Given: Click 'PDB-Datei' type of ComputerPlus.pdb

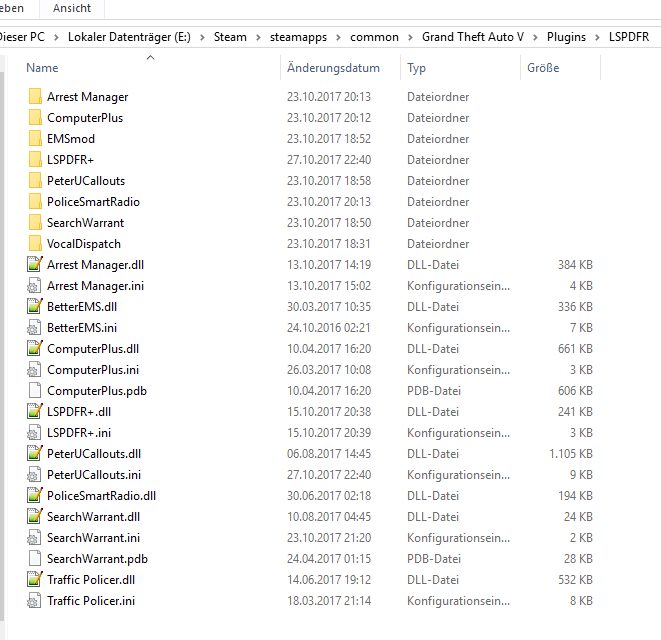Looking at the screenshot, I should tap(434, 390).
